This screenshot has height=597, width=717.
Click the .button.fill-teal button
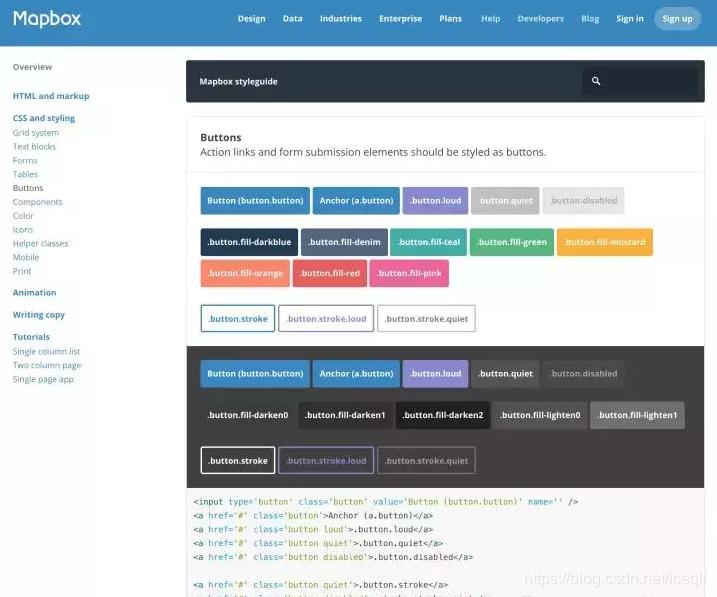(428, 242)
